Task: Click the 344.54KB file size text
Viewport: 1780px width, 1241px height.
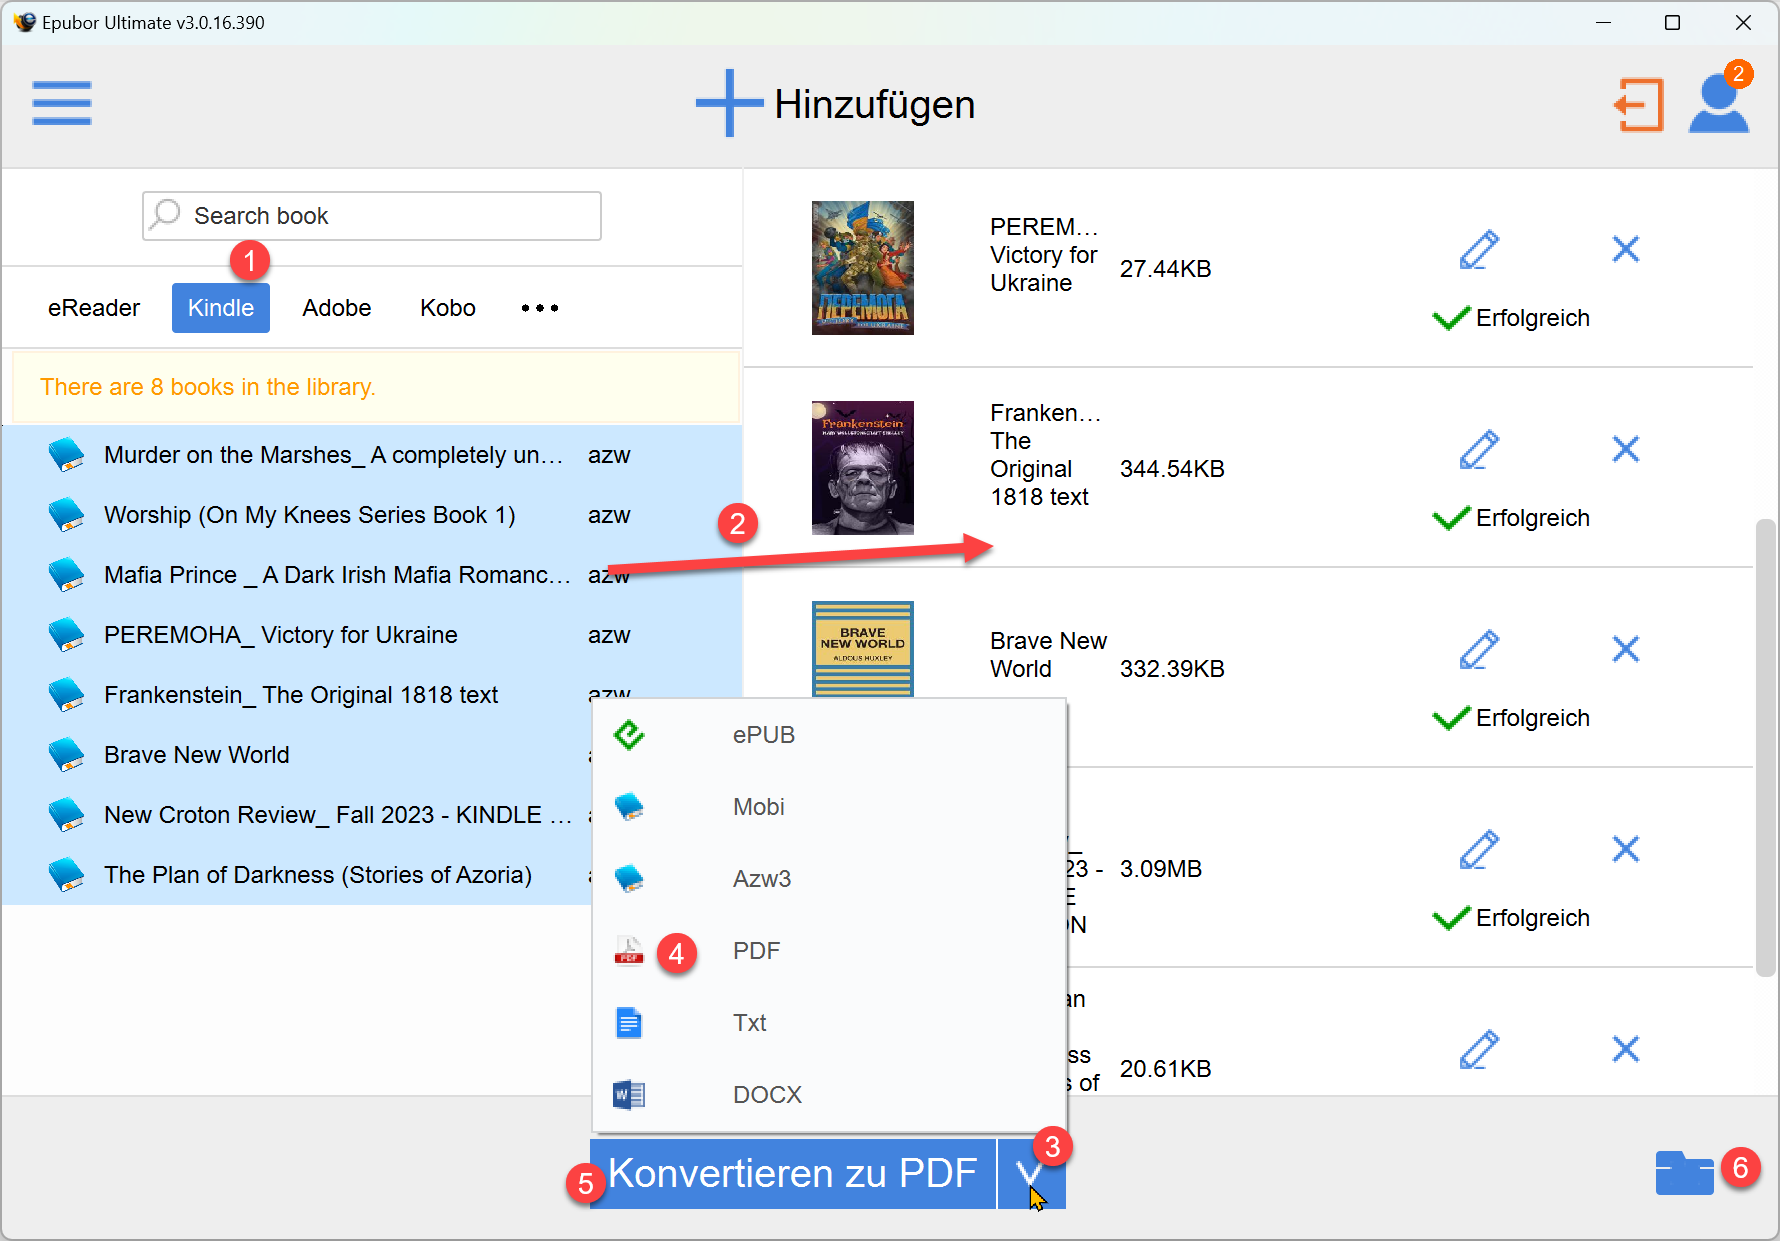Action: [1172, 469]
